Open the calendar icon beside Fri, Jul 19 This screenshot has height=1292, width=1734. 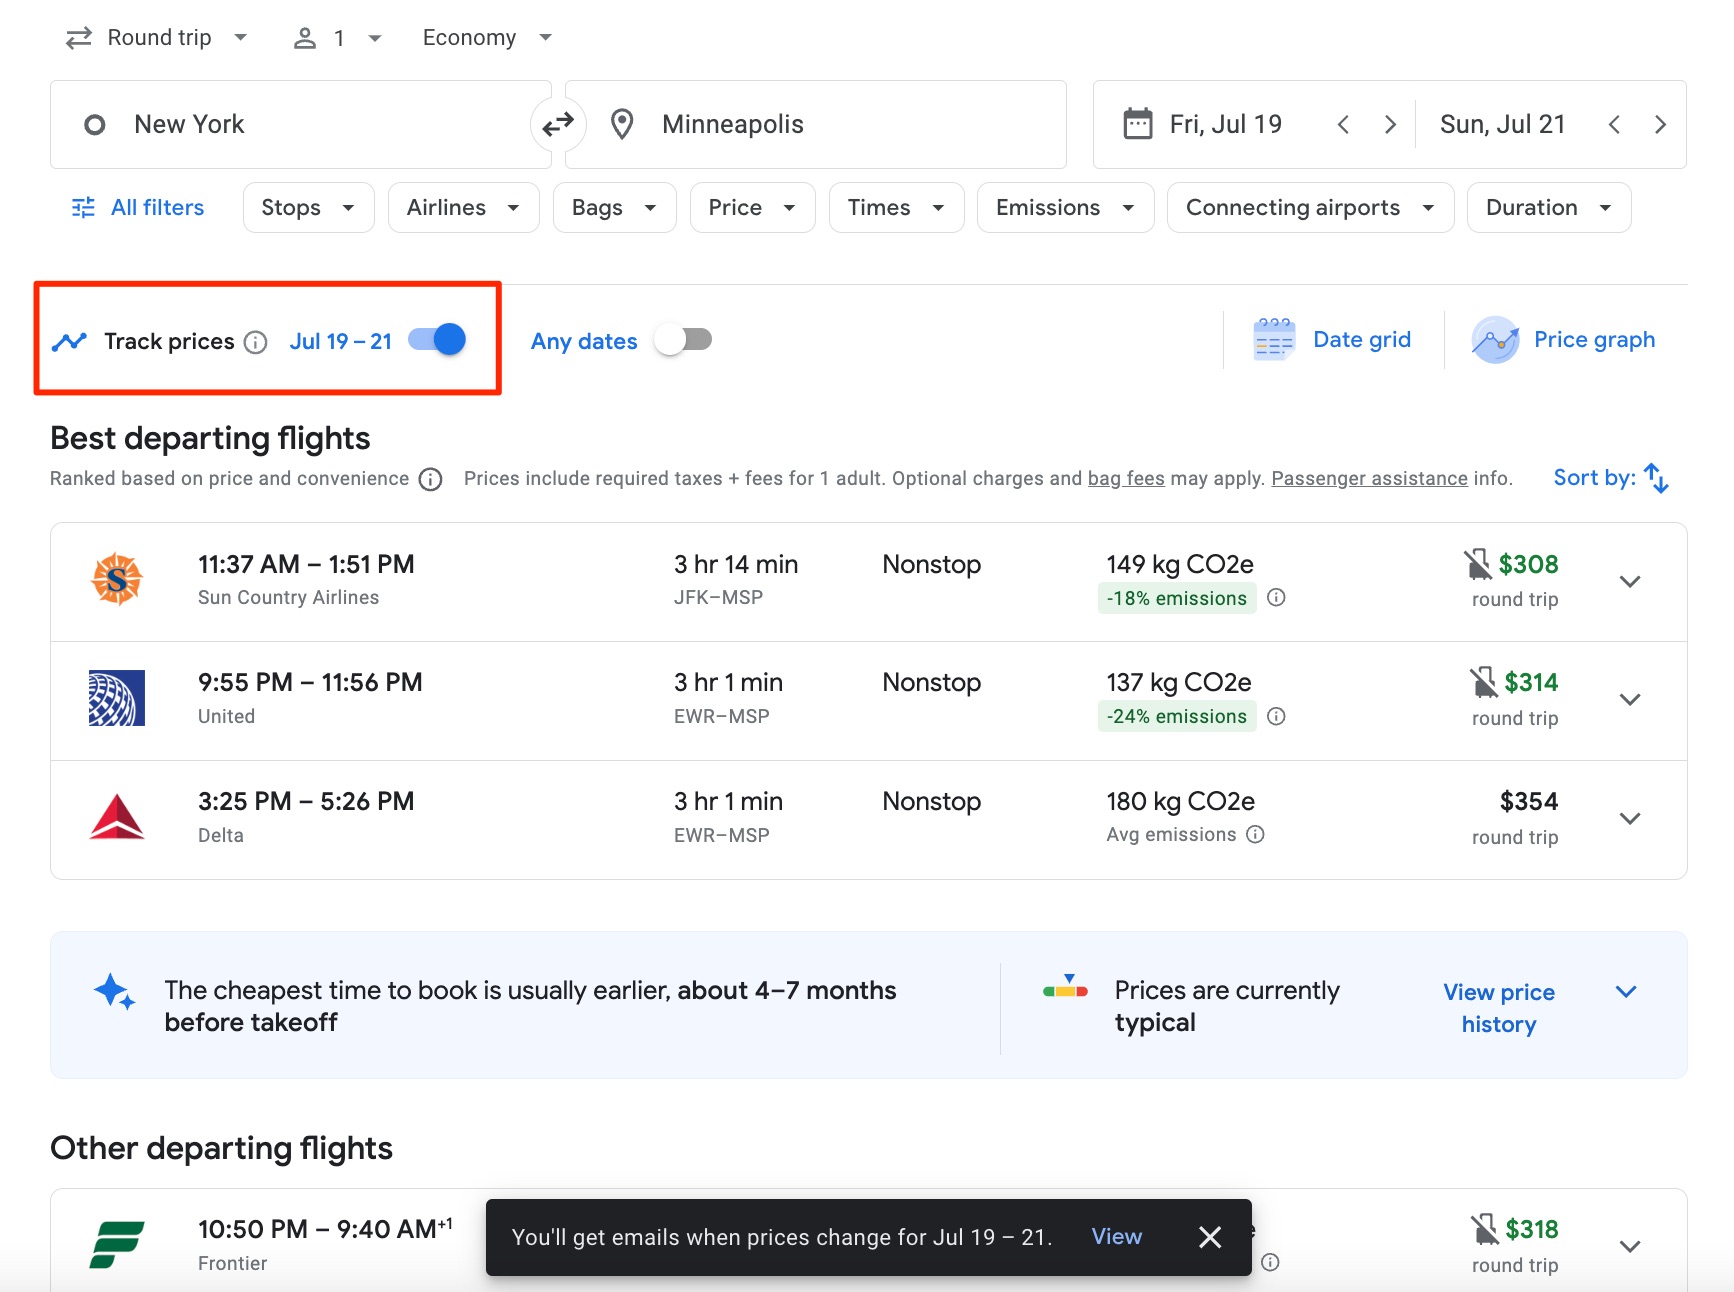pyautogui.click(x=1138, y=123)
